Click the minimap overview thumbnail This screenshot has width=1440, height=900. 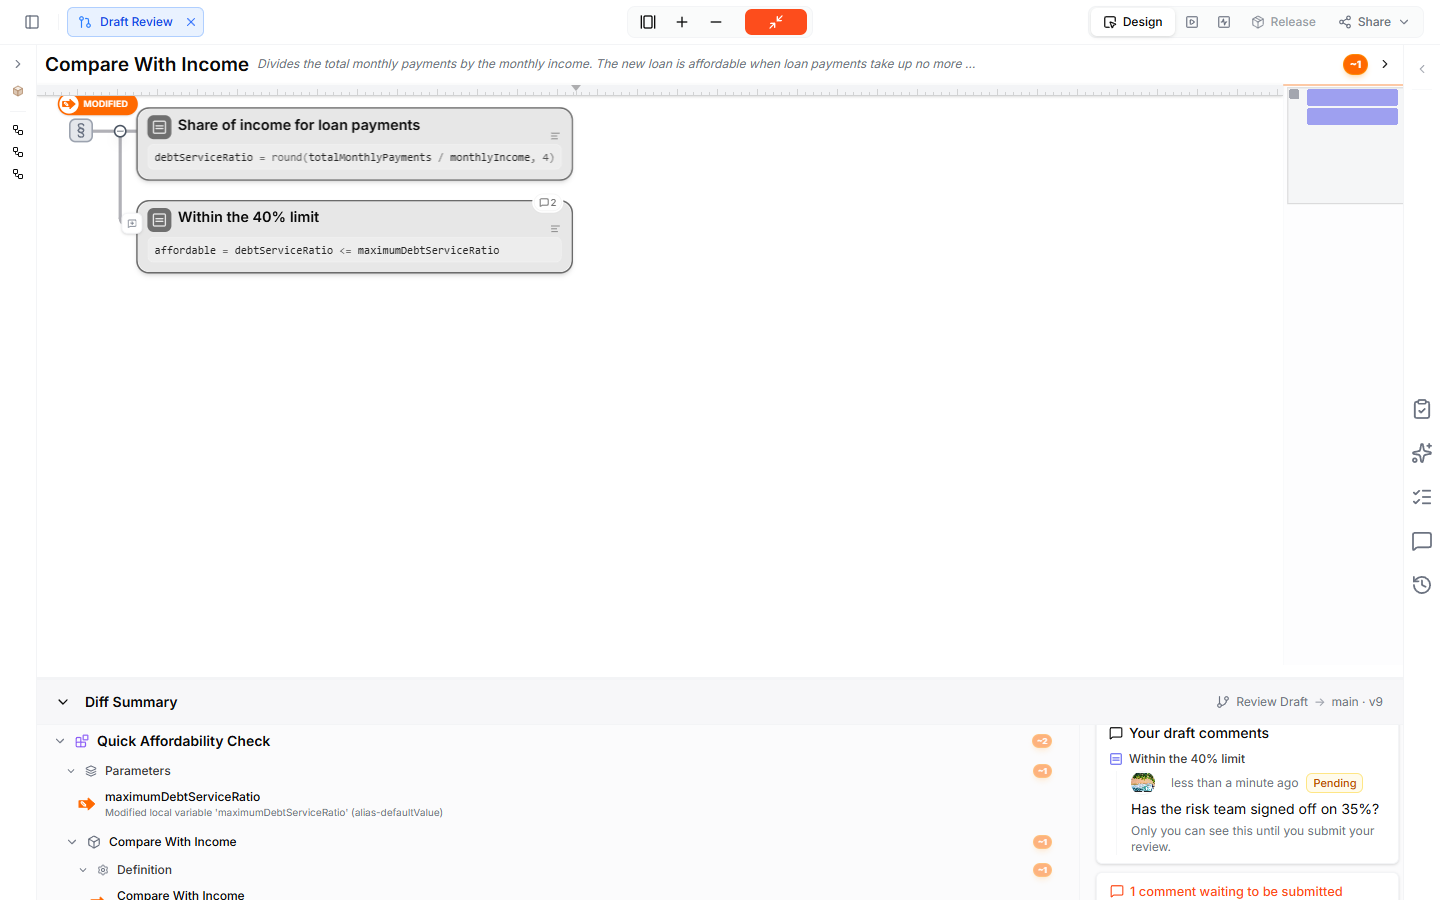pyautogui.click(x=1345, y=145)
